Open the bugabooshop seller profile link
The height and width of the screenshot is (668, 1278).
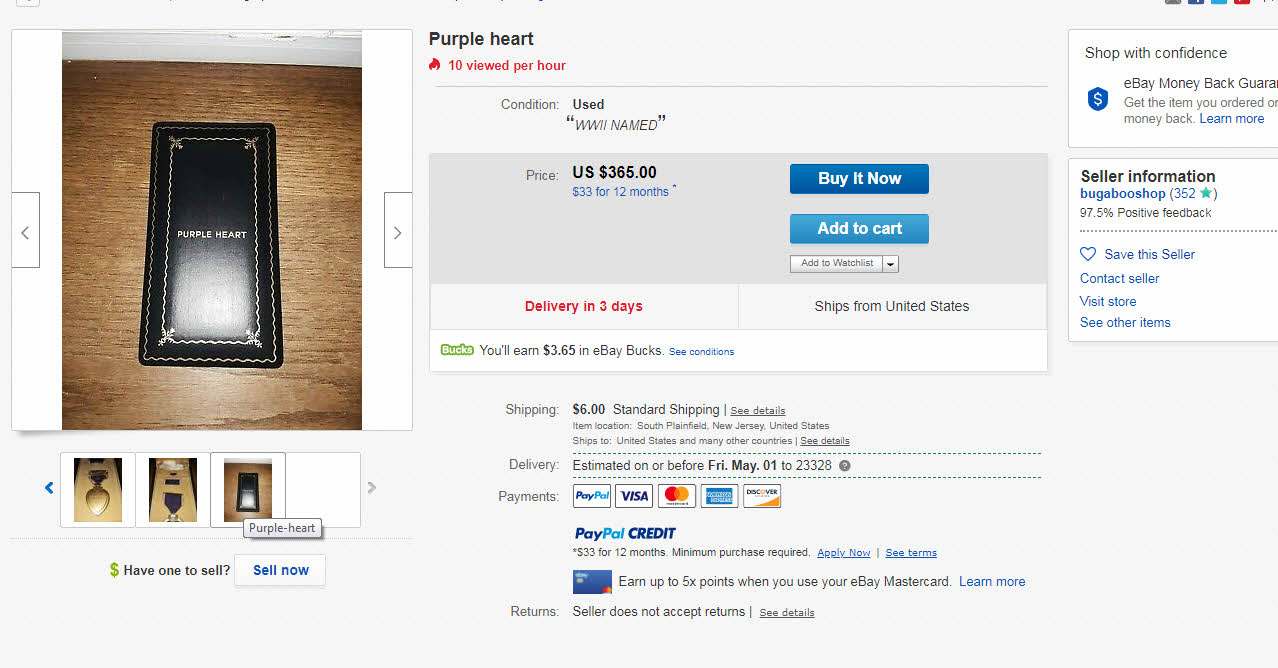(1124, 193)
